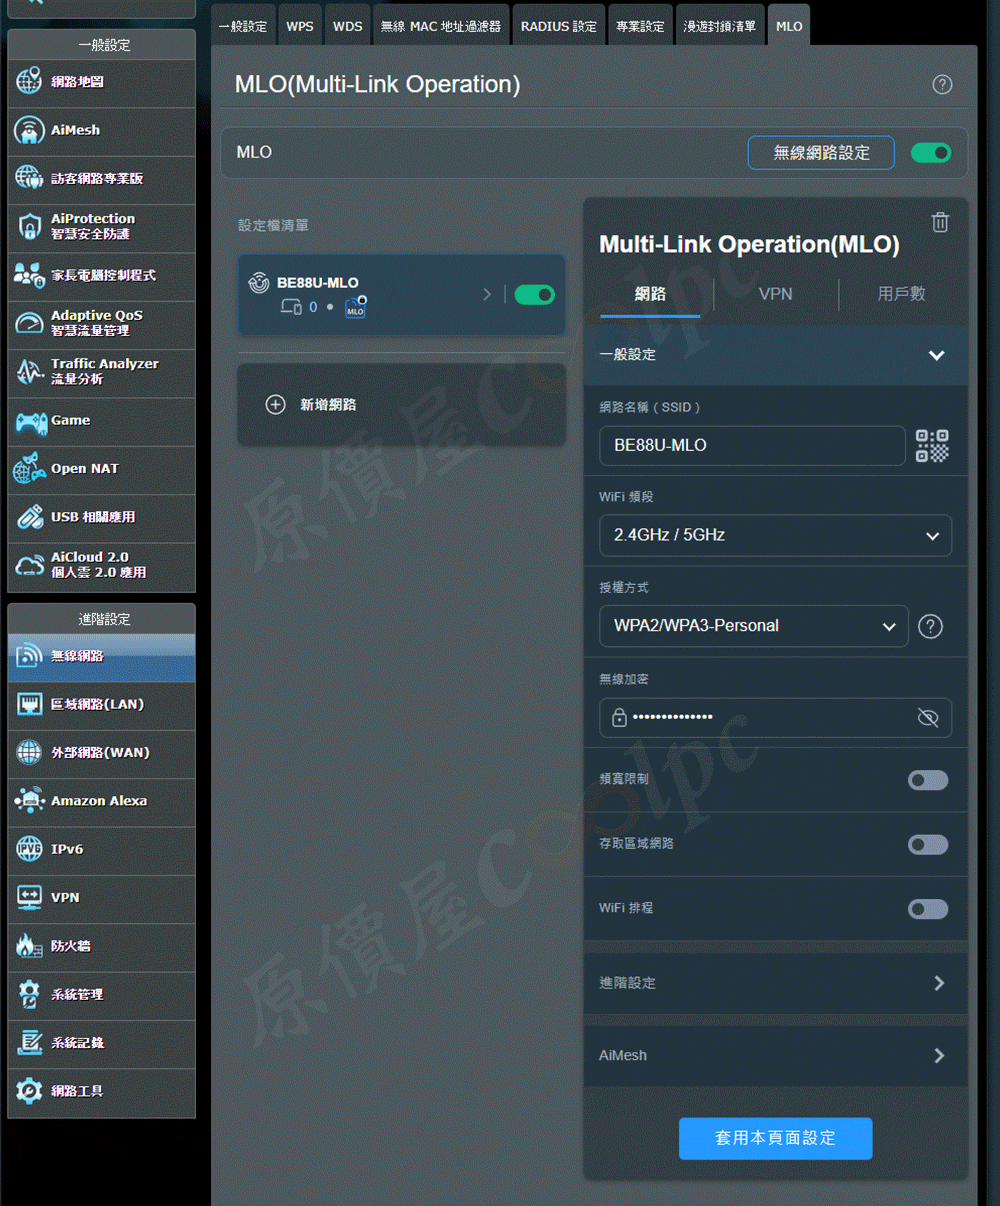The height and width of the screenshot is (1206, 1000).
Task: Open the roaming block list (漫遊封鎖清單) tab
Action: pyautogui.click(x=720, y=26)
